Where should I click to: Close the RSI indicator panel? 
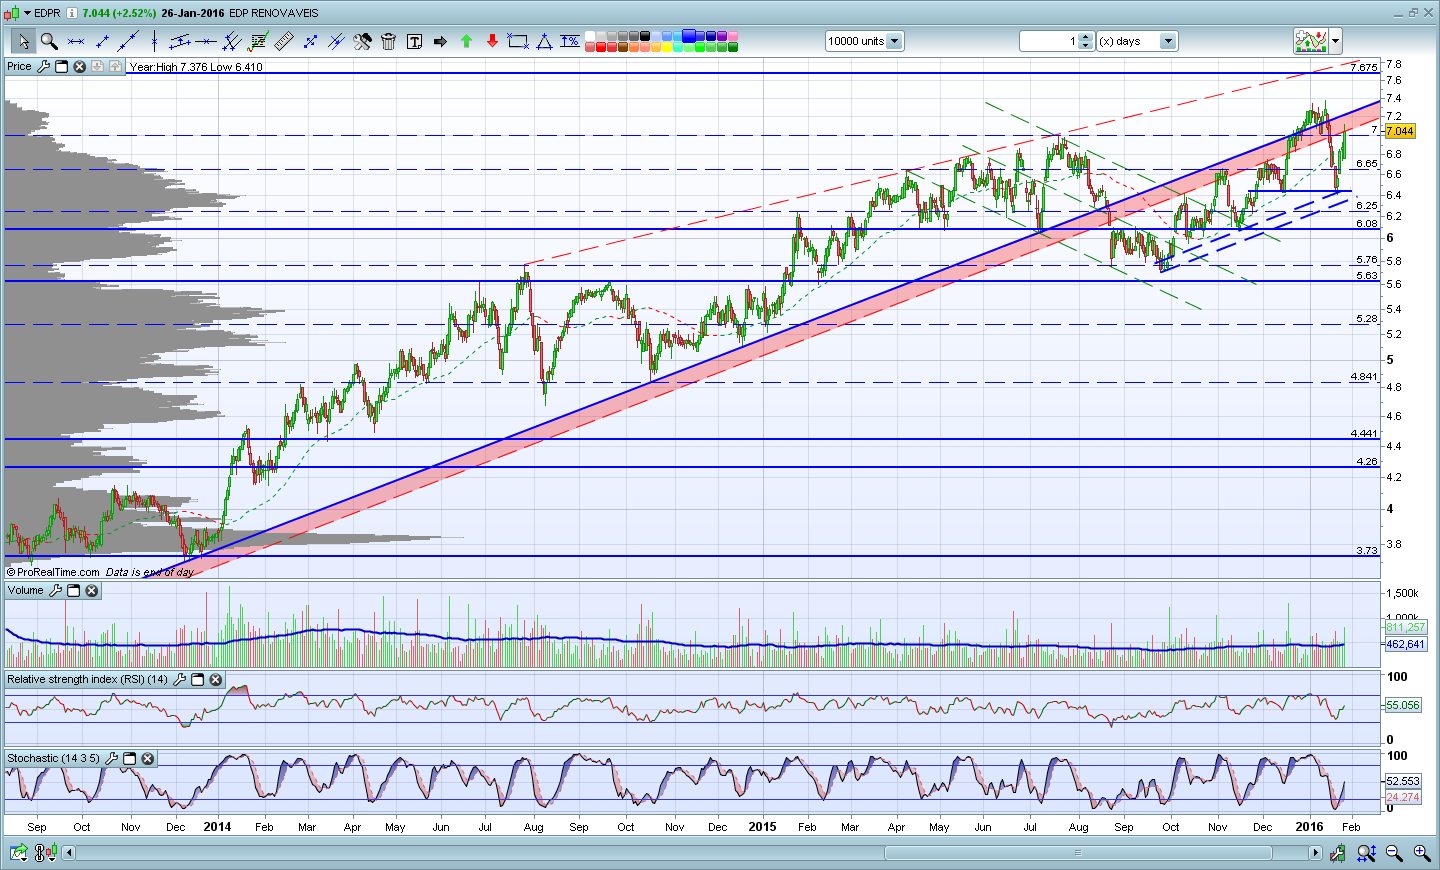(x=215, y=679)
